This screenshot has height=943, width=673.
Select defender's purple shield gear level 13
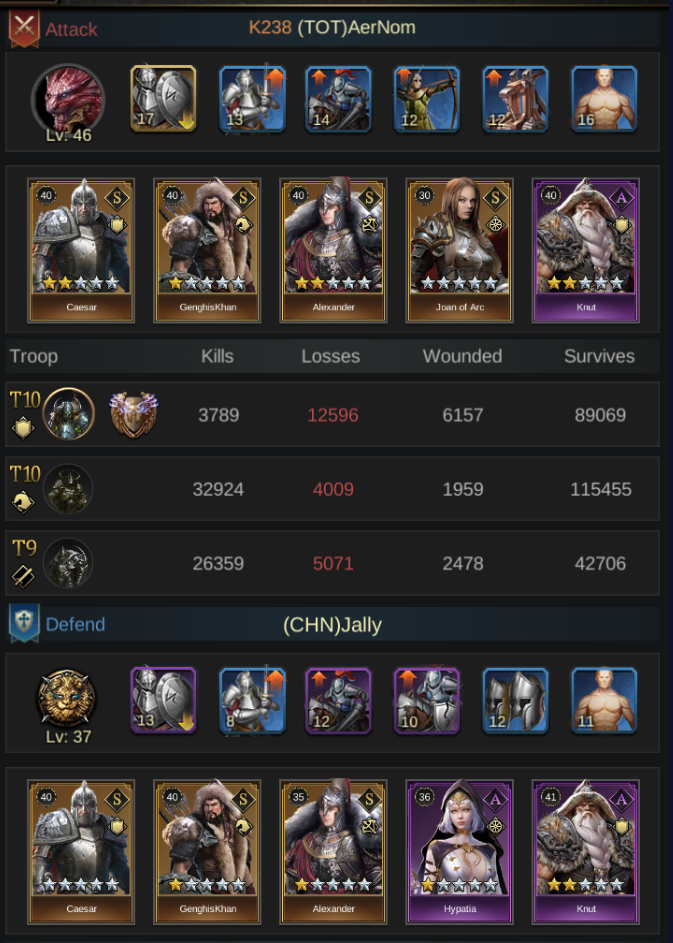pos(163,701)
